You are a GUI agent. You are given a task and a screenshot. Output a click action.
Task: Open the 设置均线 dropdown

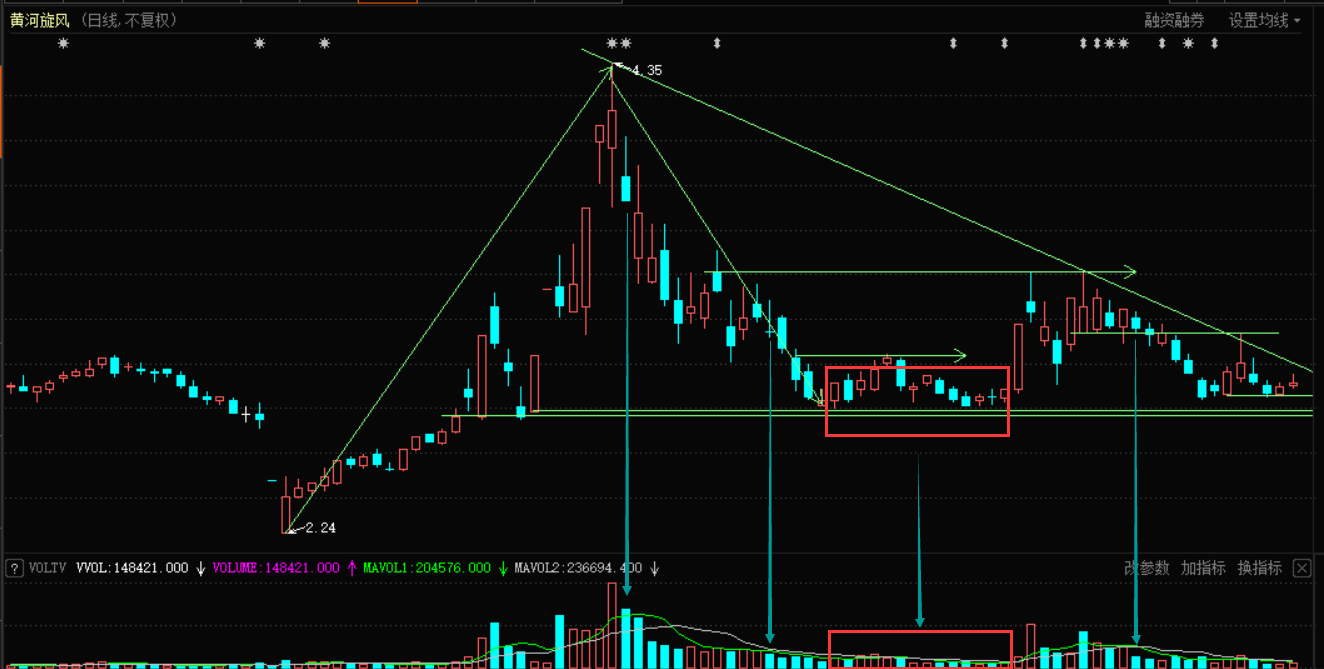click(x=1264, y=20)
